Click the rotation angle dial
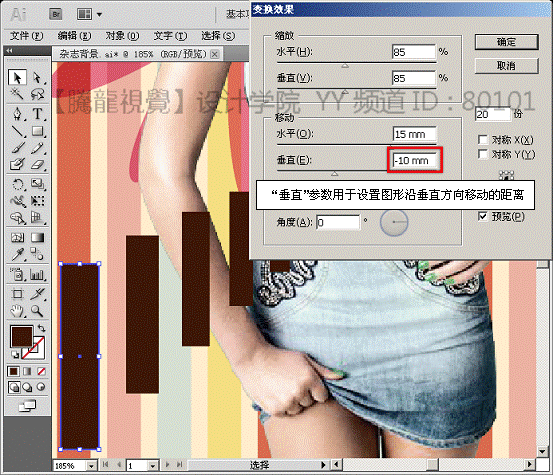The width and height of the screenshot is (553, 475). click(x=394, y=222)
